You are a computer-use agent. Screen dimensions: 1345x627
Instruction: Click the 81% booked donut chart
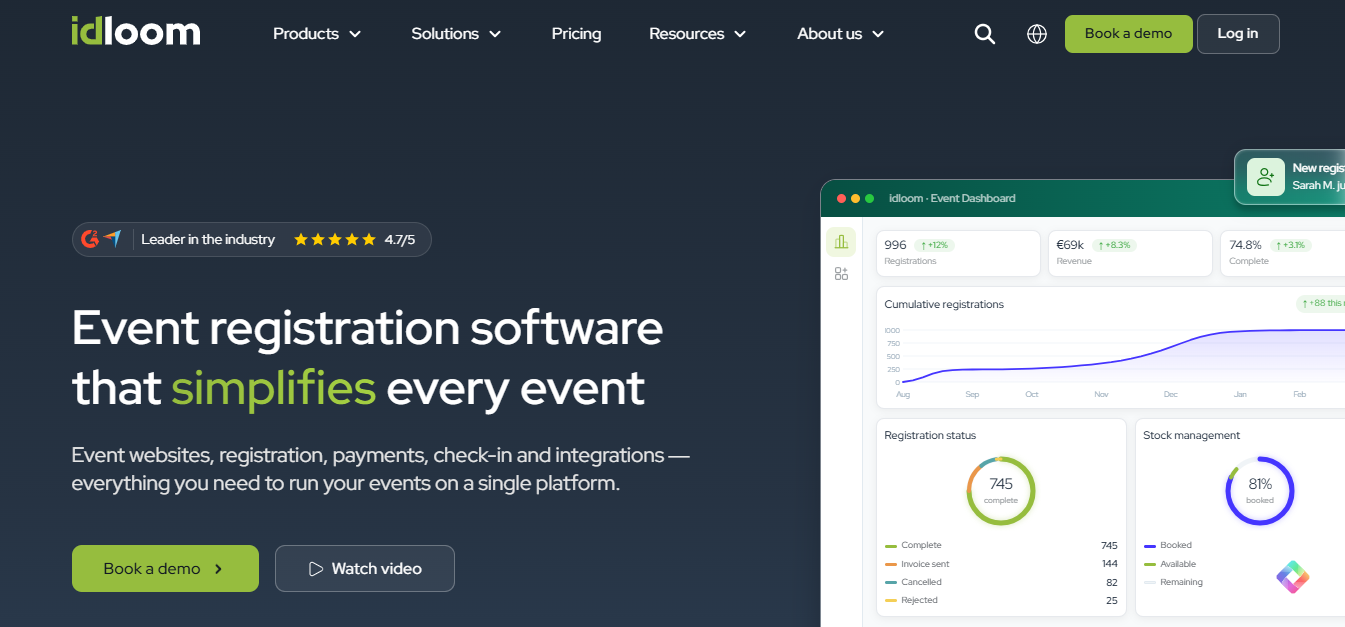pyautogui.click(x=1260, y=491)
